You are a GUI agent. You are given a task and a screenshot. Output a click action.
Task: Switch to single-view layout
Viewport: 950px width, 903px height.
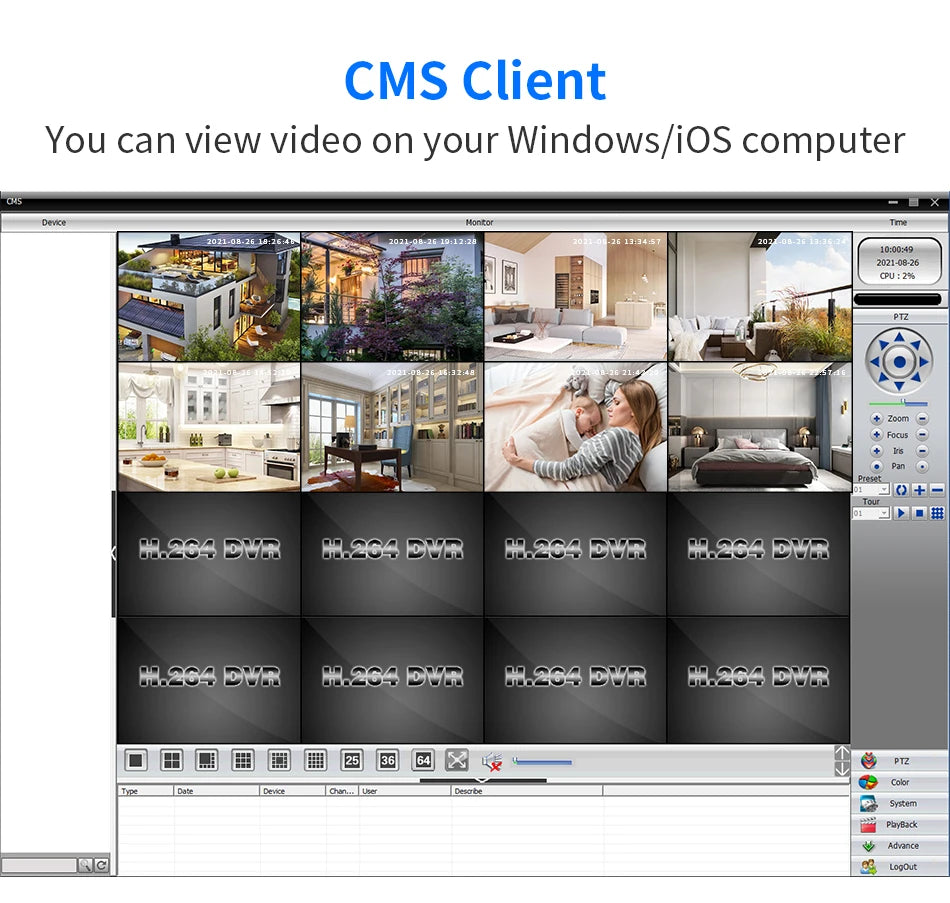coord(136,760)
